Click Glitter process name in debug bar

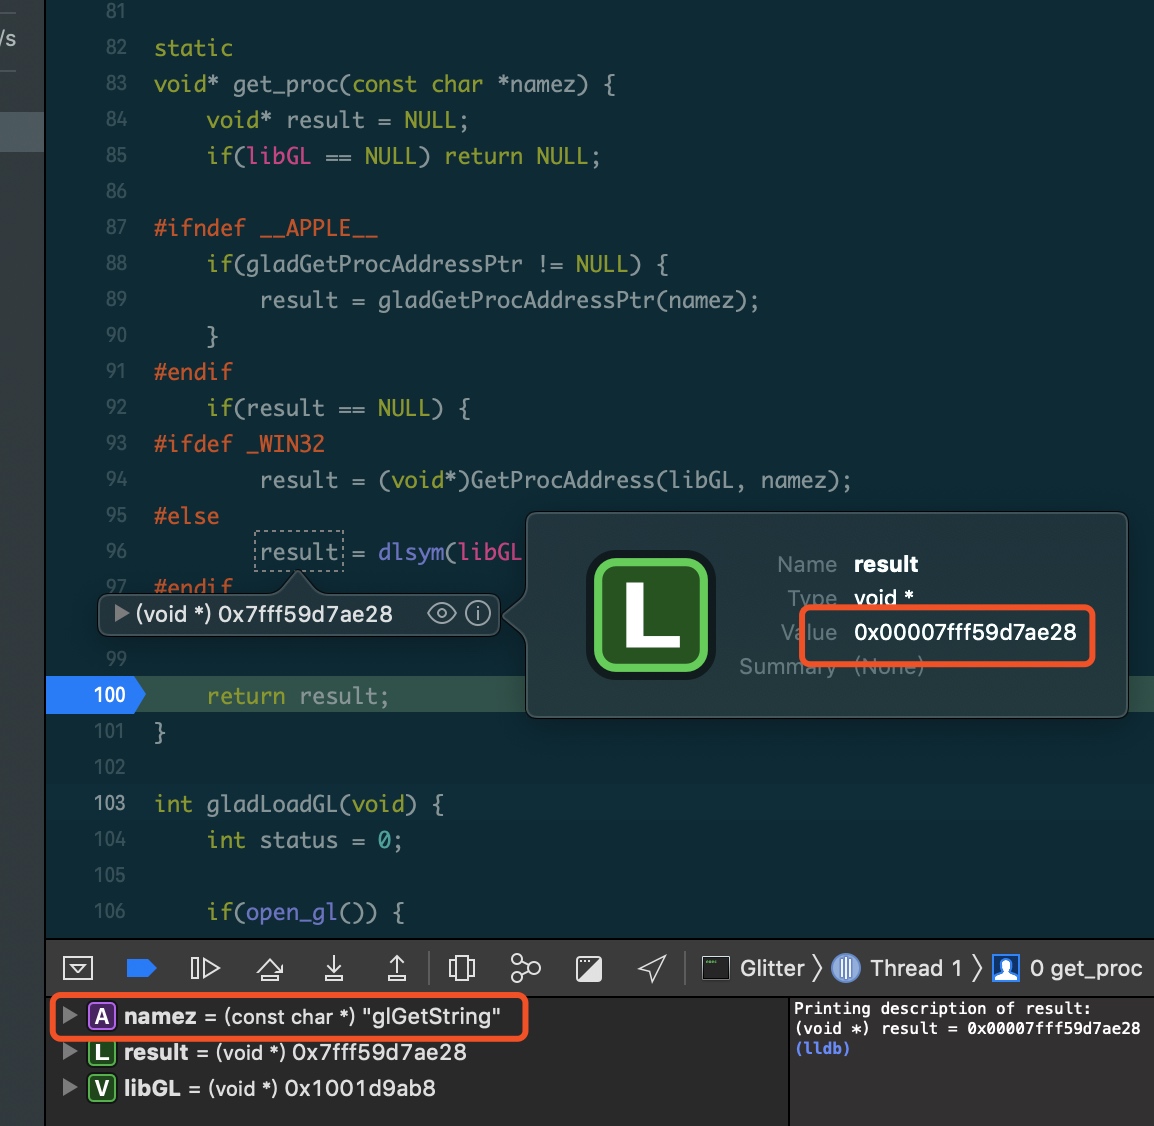click(772, 968)
